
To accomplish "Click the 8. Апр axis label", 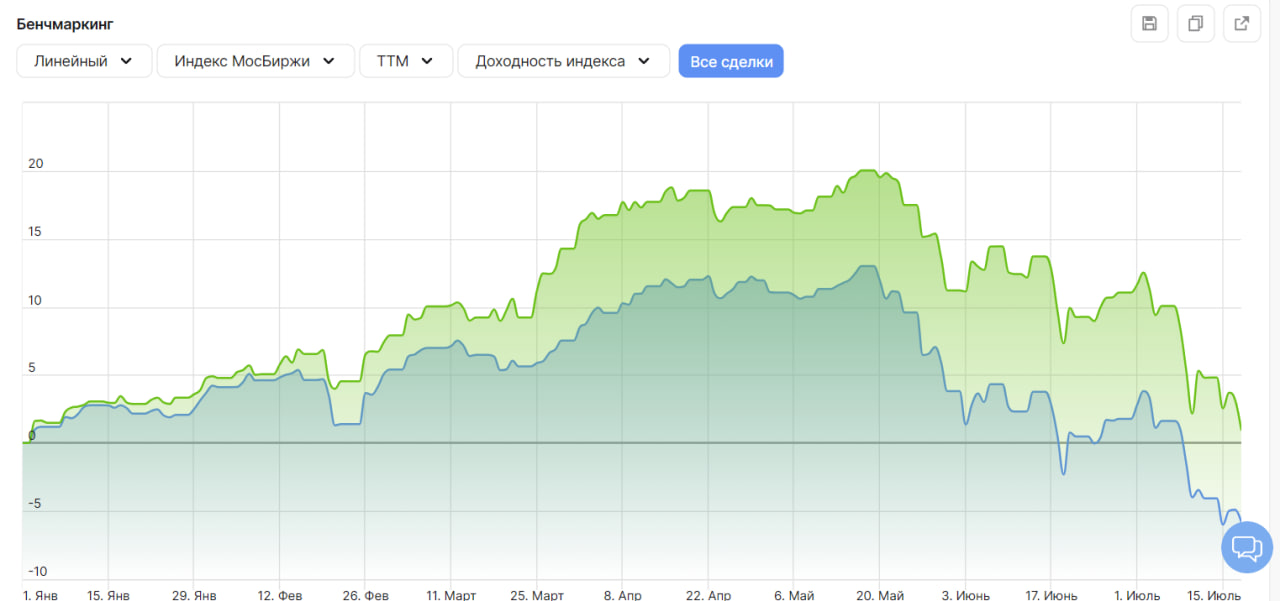I will (x=622, y=595).
